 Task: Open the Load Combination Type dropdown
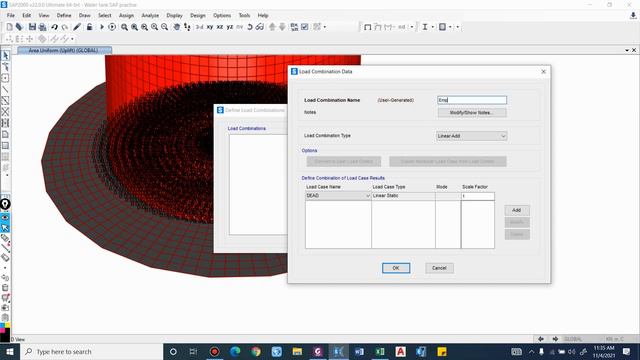pyautogui.click(x=472, y=136)
